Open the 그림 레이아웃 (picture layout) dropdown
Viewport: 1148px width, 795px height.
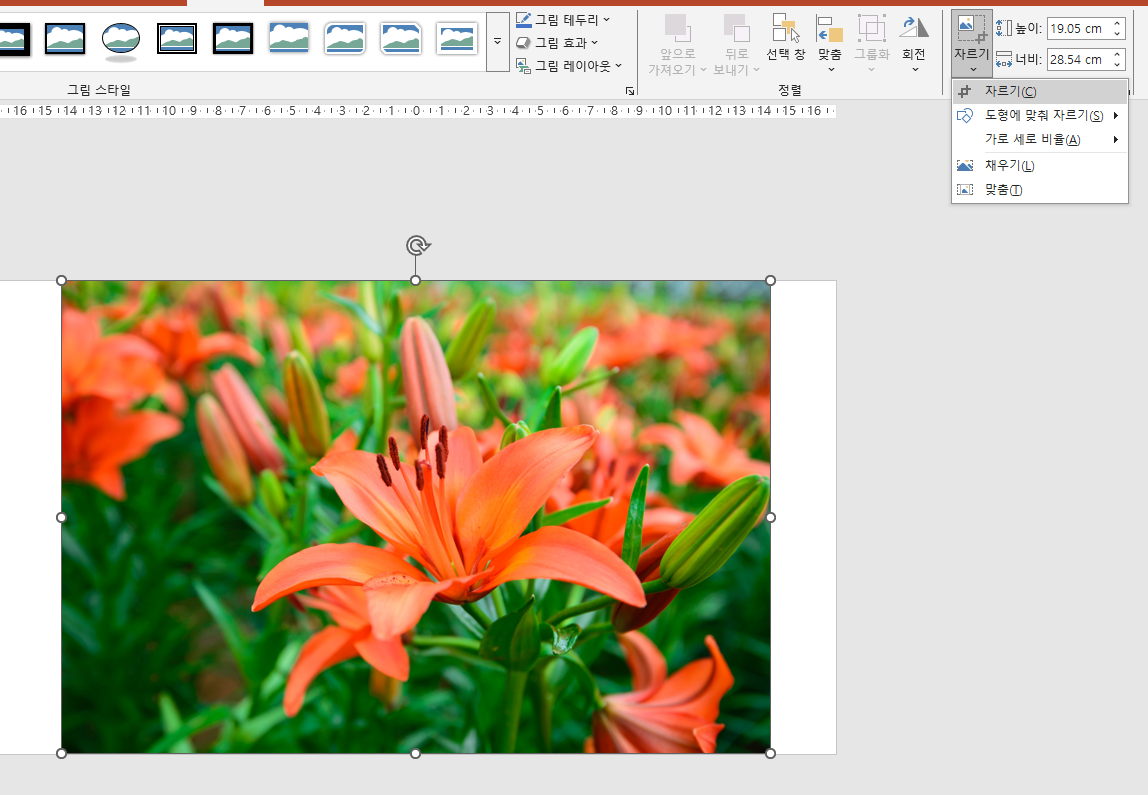(569, 66)
